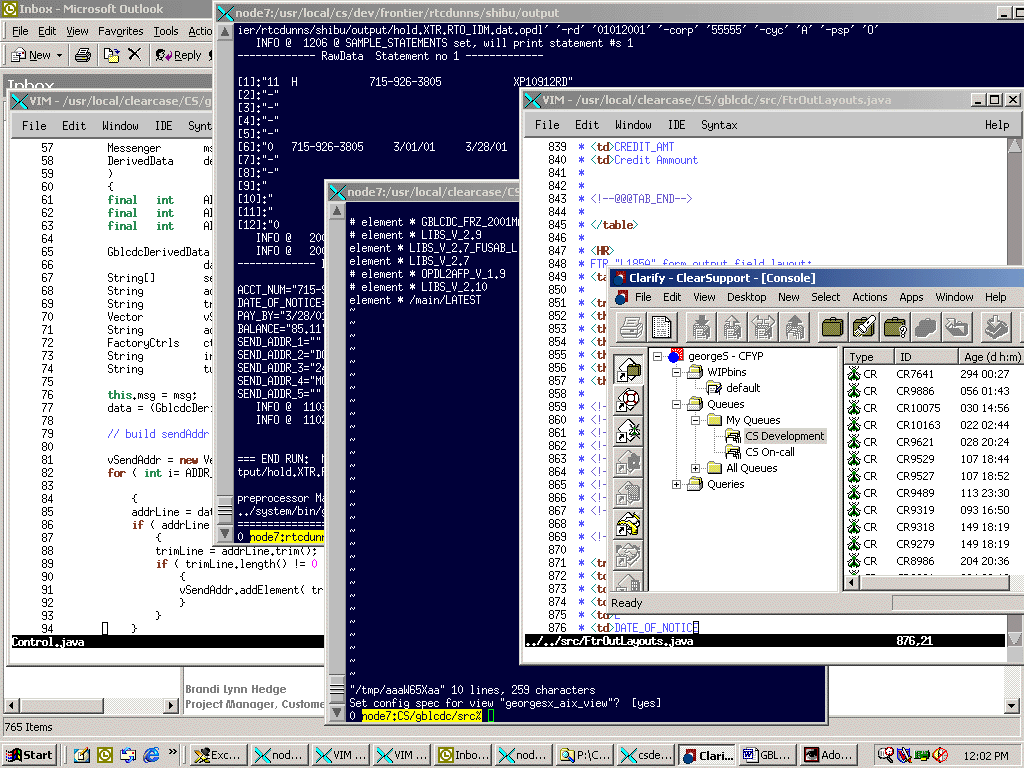This screenshot has width=1024, height=768.
Task: Click the Print icon in Outlook toolbar
Action: pyautogui.click(x=83, y=56)
